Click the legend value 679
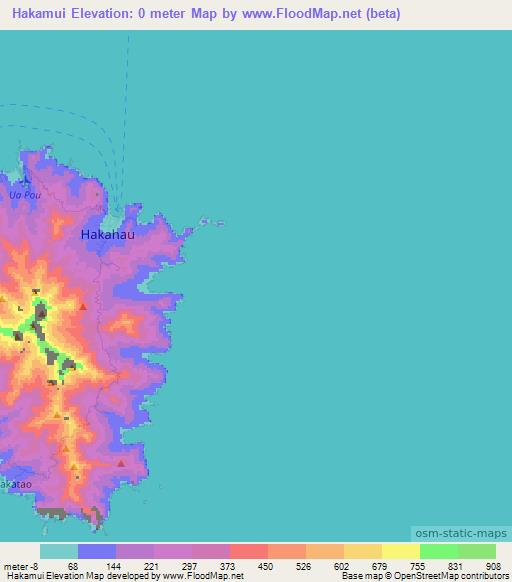 [379, 567]
